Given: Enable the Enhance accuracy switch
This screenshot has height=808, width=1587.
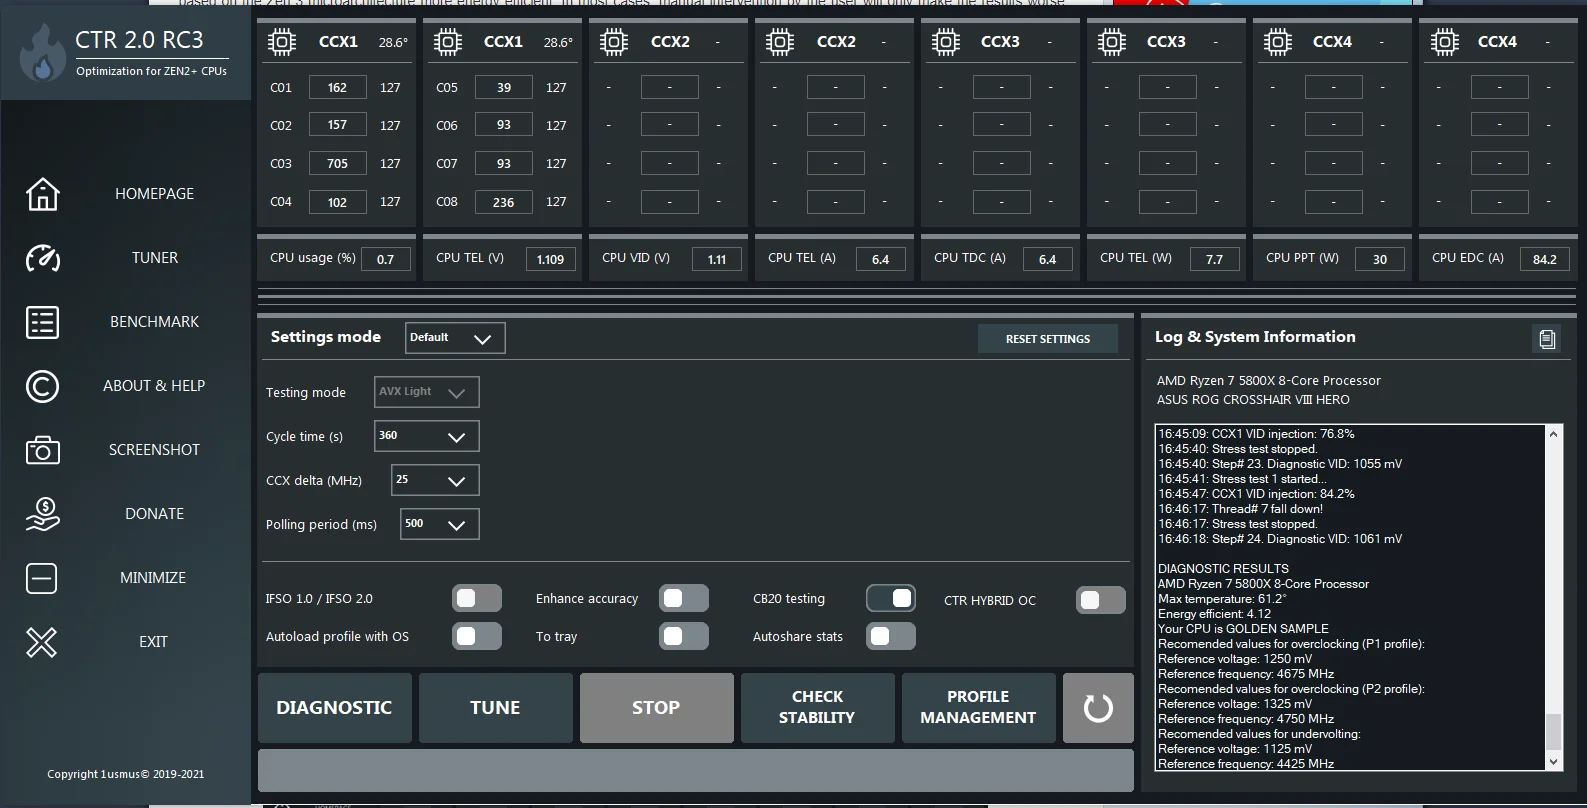Looking at the screenshot, I should 684,599.
